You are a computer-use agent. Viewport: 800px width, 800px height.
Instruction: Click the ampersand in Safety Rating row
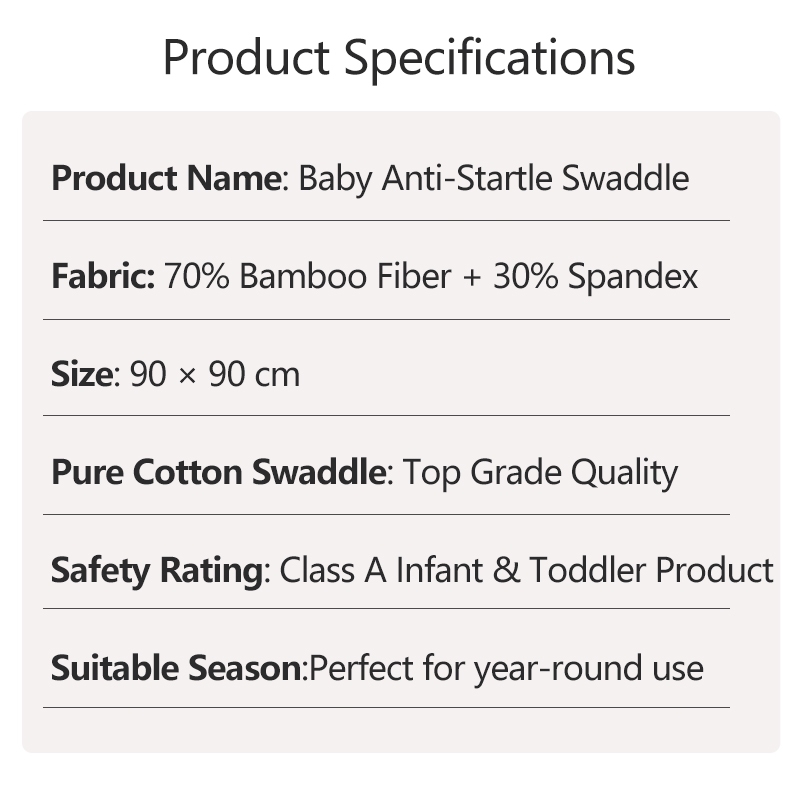[506, 570]
